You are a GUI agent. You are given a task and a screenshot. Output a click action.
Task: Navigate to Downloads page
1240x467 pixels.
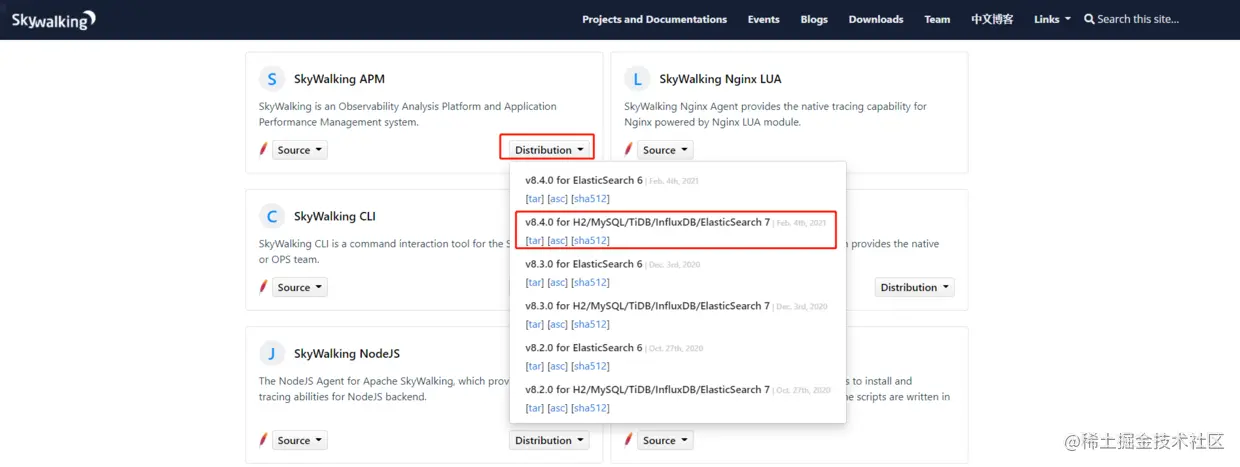(876, 19)
